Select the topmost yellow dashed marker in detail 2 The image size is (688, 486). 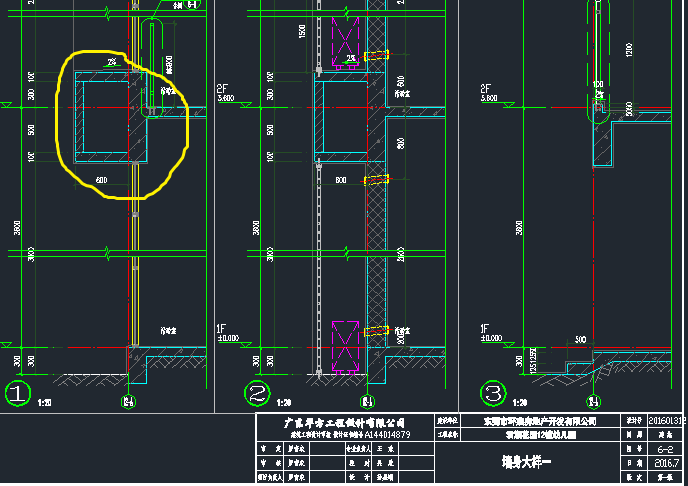click(376, 55)
